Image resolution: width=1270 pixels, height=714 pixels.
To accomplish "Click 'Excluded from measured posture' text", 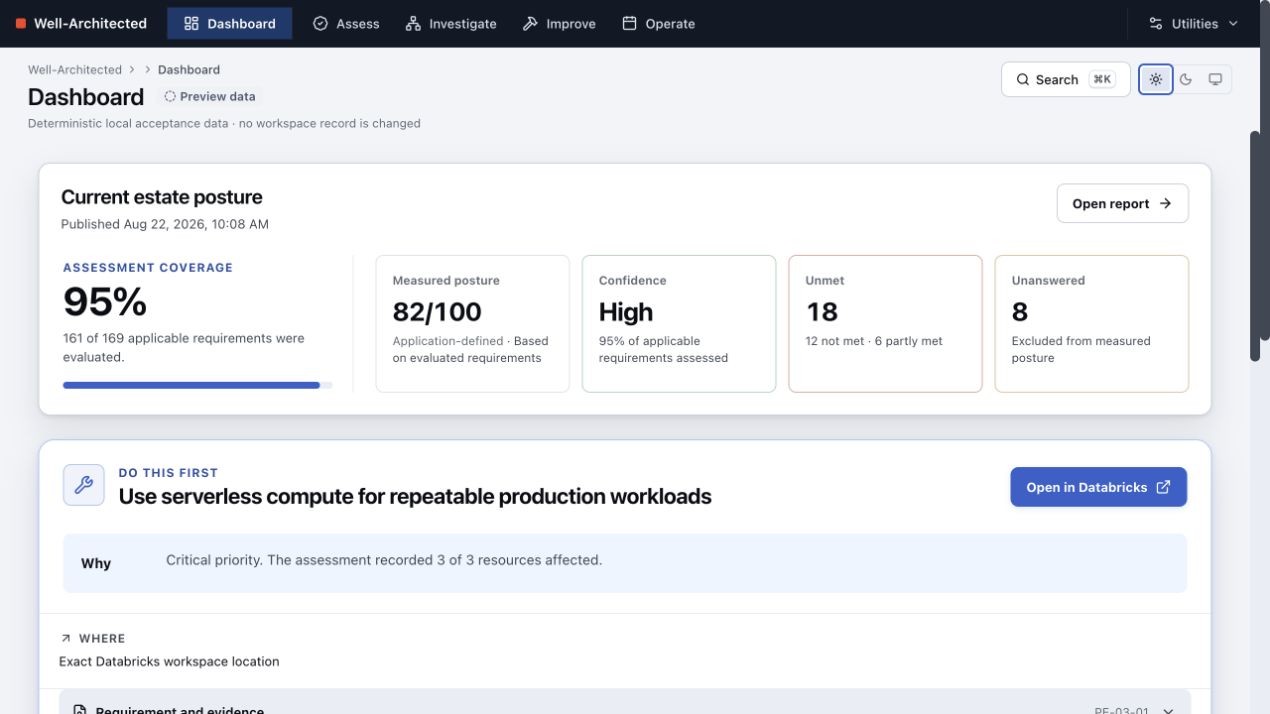I will click(1081, 349).
